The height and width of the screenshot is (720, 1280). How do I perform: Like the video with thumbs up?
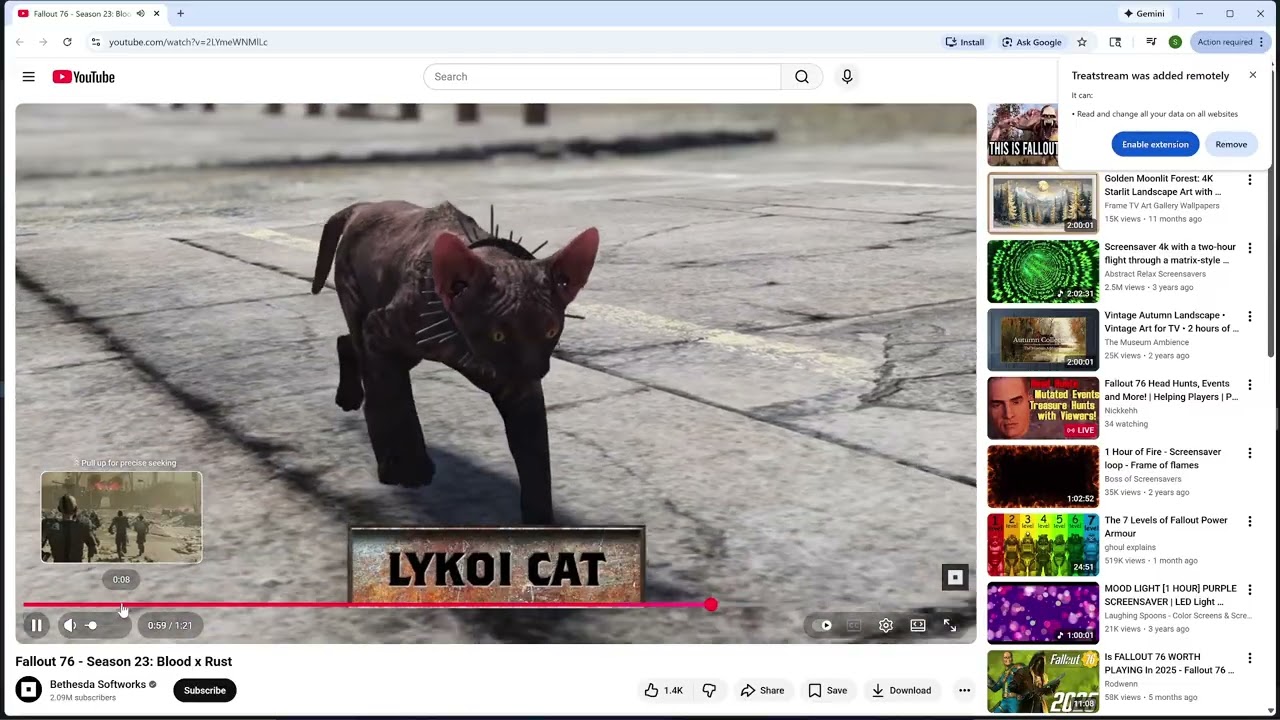(663, 690)
